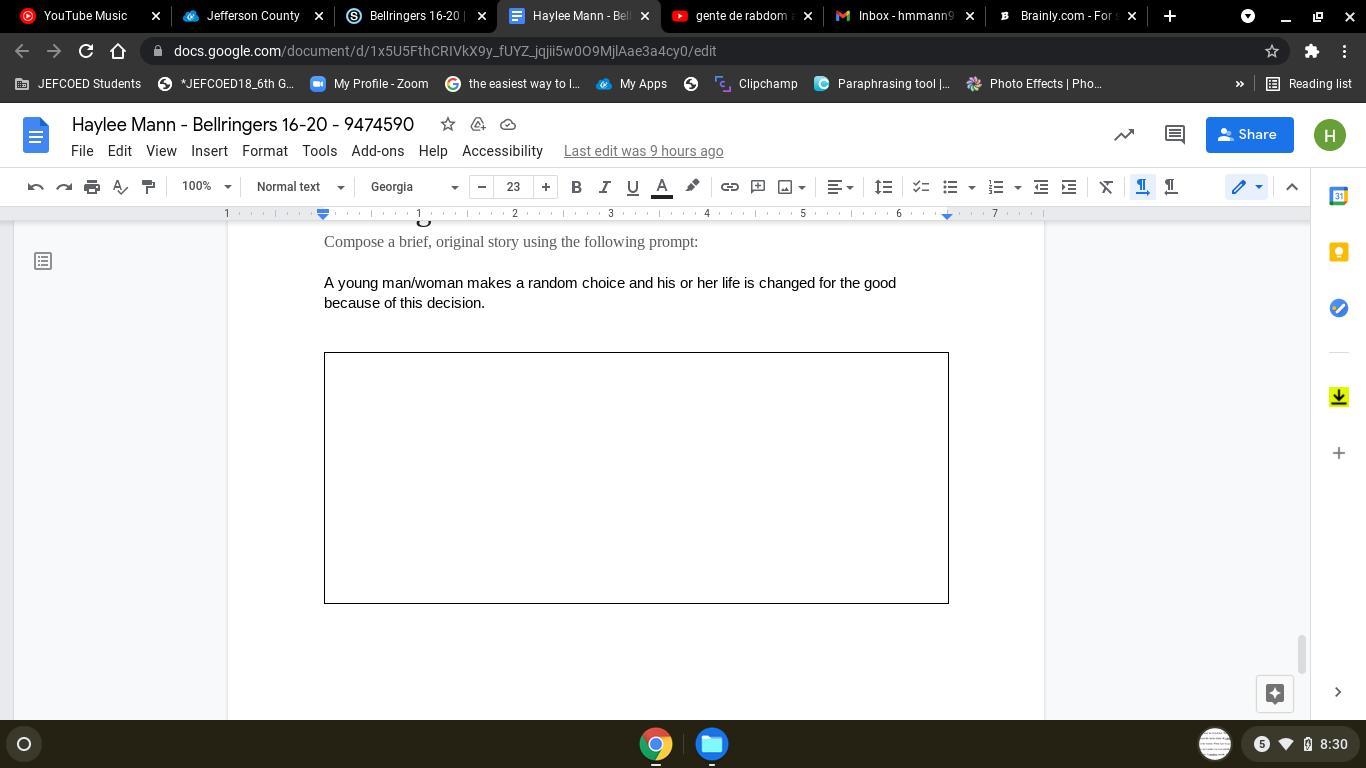Click the blue Share button

pyautogui.click(x=1250, y=135)
